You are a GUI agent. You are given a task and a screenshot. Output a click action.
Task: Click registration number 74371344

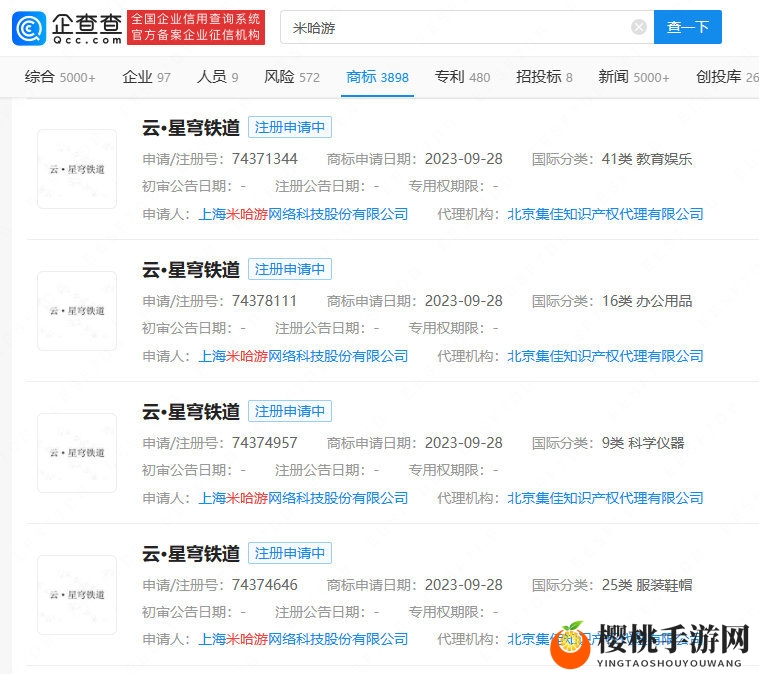pos(265,159)
